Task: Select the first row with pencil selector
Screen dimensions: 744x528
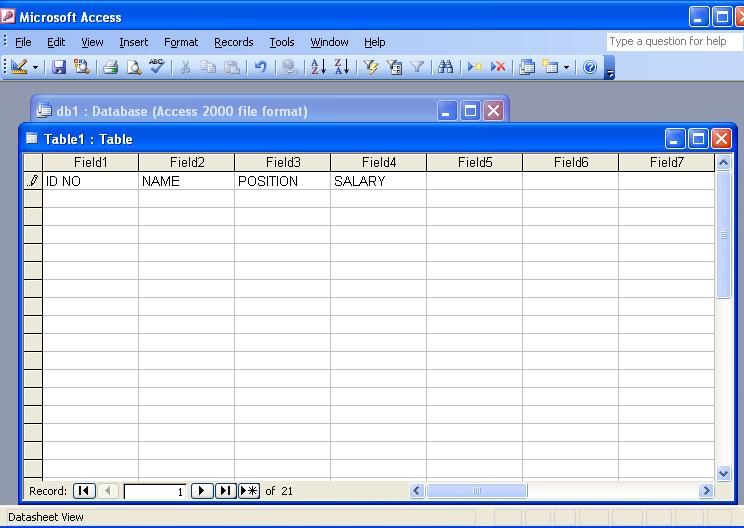Action: click(33, 181)
